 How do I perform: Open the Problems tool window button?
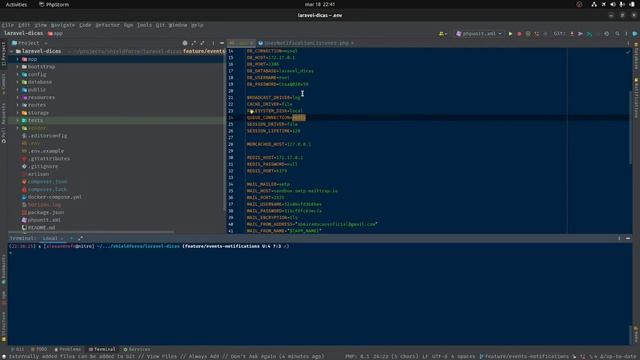[x=68, y=349]
